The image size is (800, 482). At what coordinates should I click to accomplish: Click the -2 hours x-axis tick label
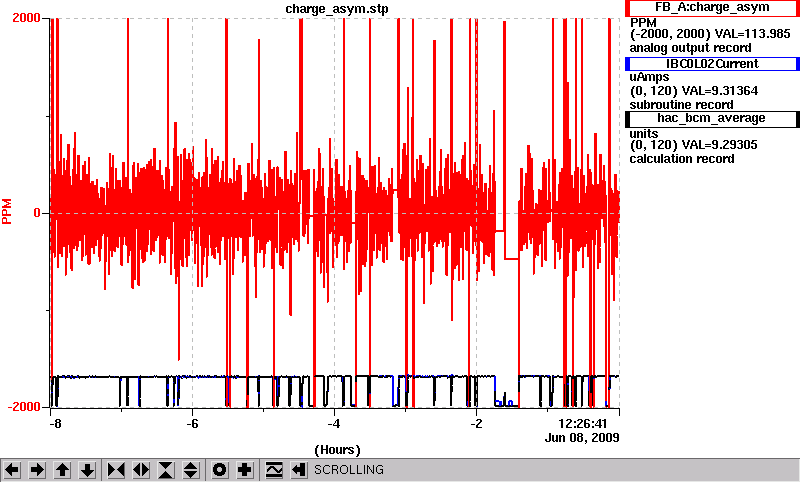pyautogui.click(x=476, y=424)
